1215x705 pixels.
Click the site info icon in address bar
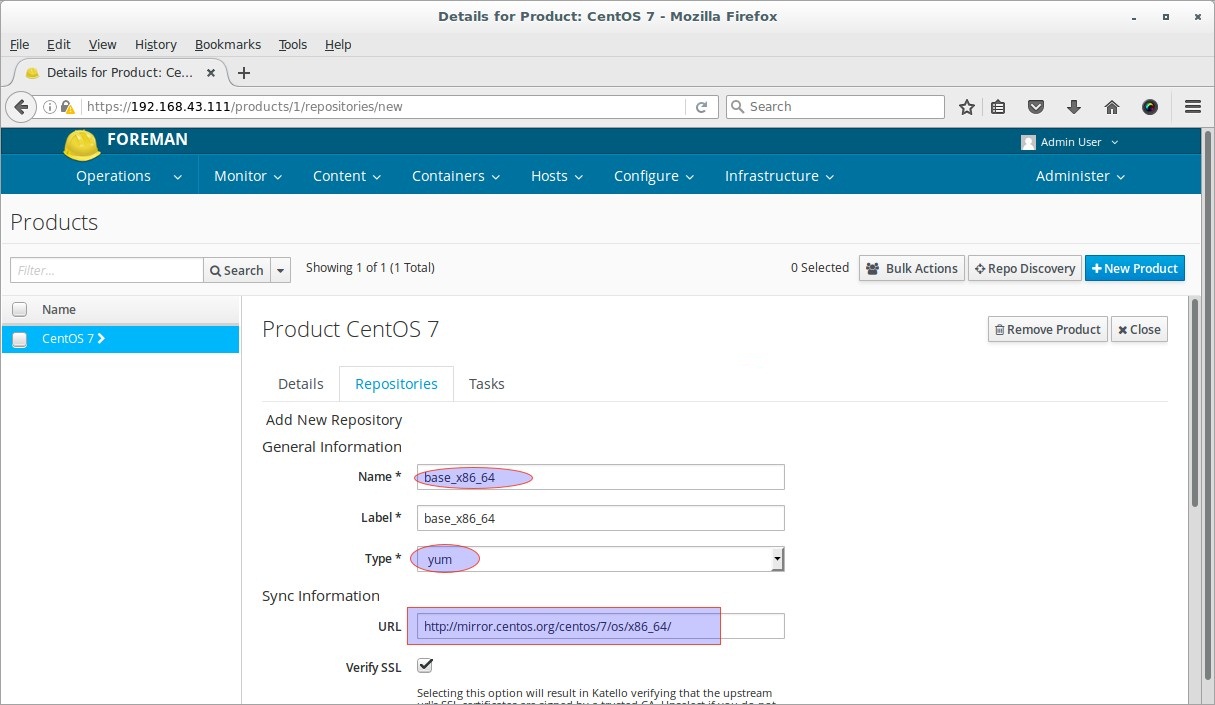click(49, 107)
